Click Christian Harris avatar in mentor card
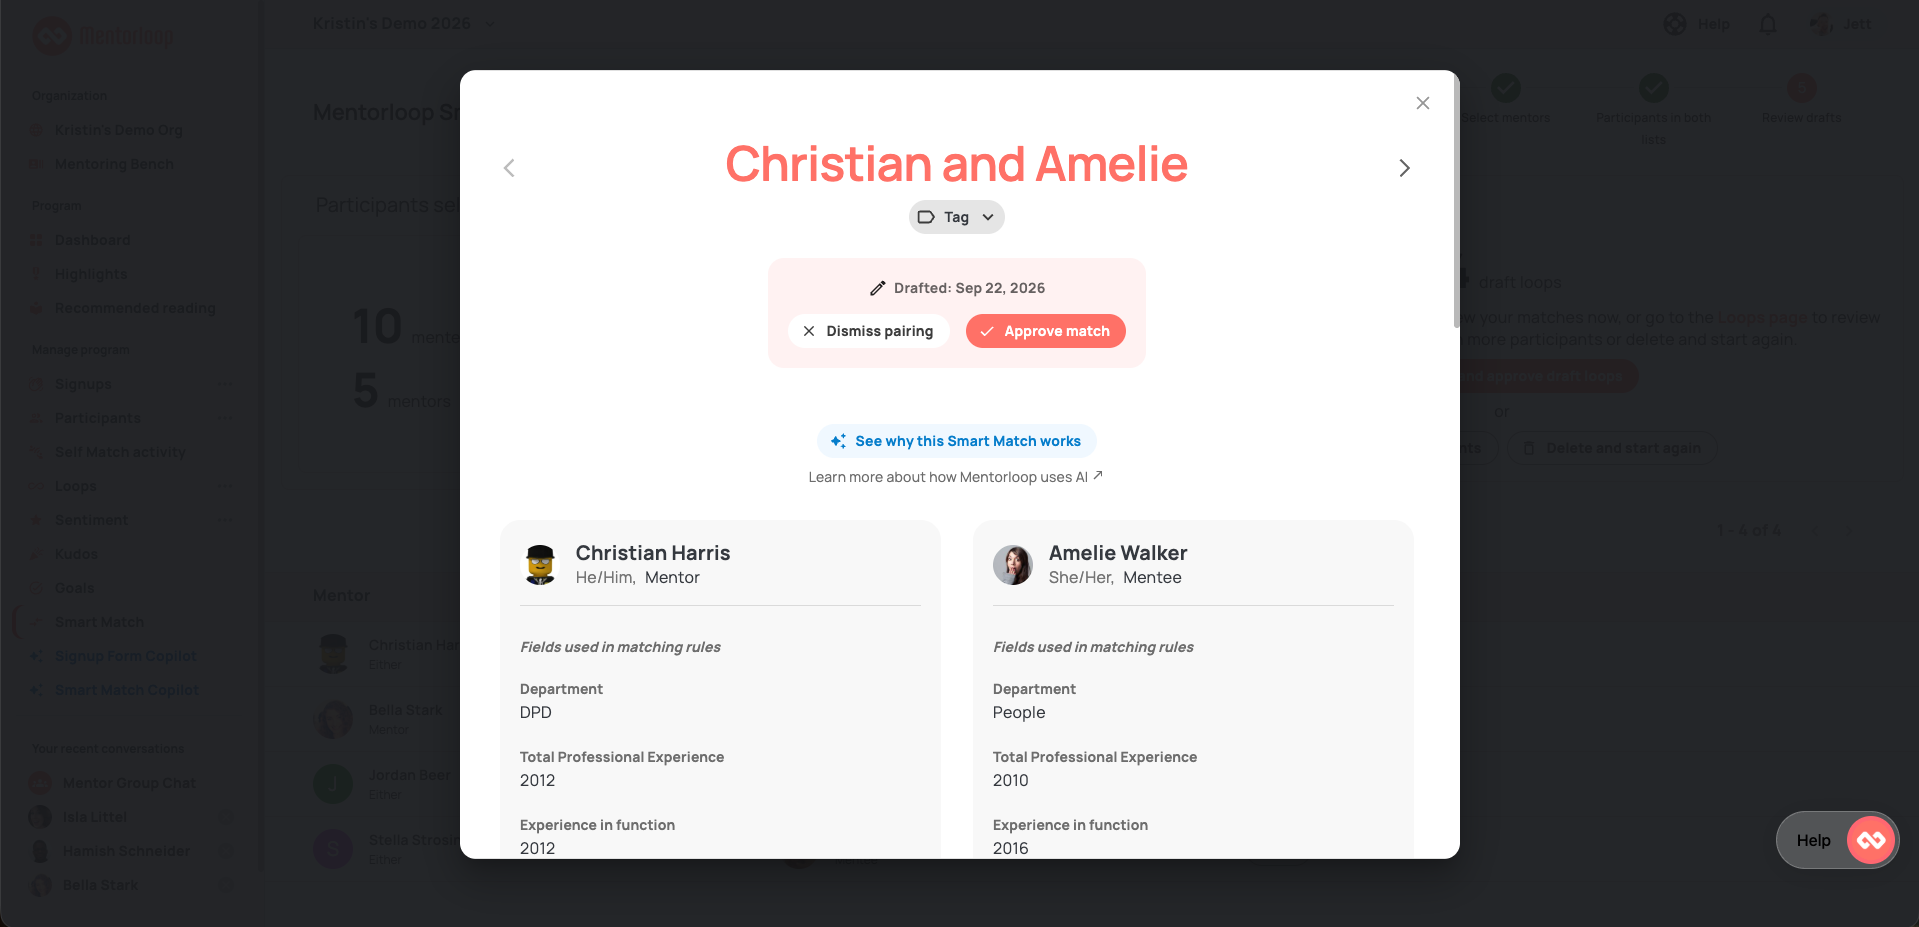1919x927 pixels. [x=540, y=565]
